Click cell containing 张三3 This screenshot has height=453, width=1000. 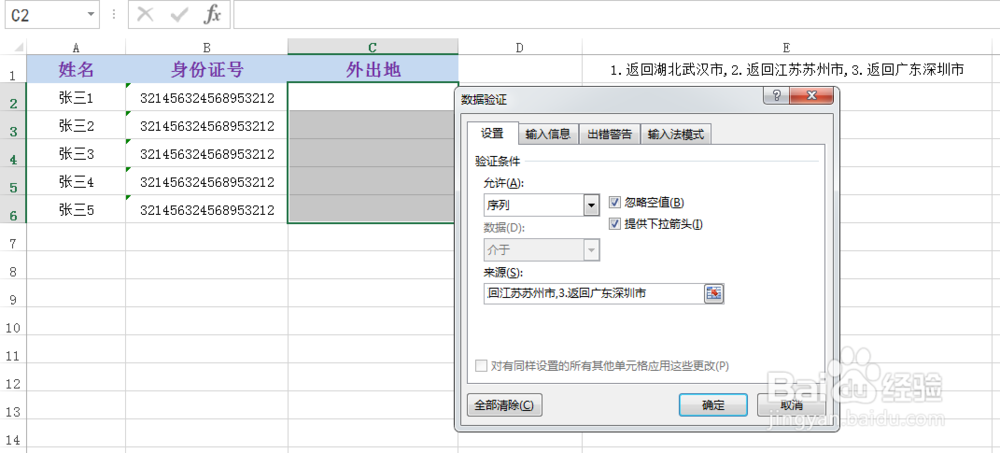76,154
